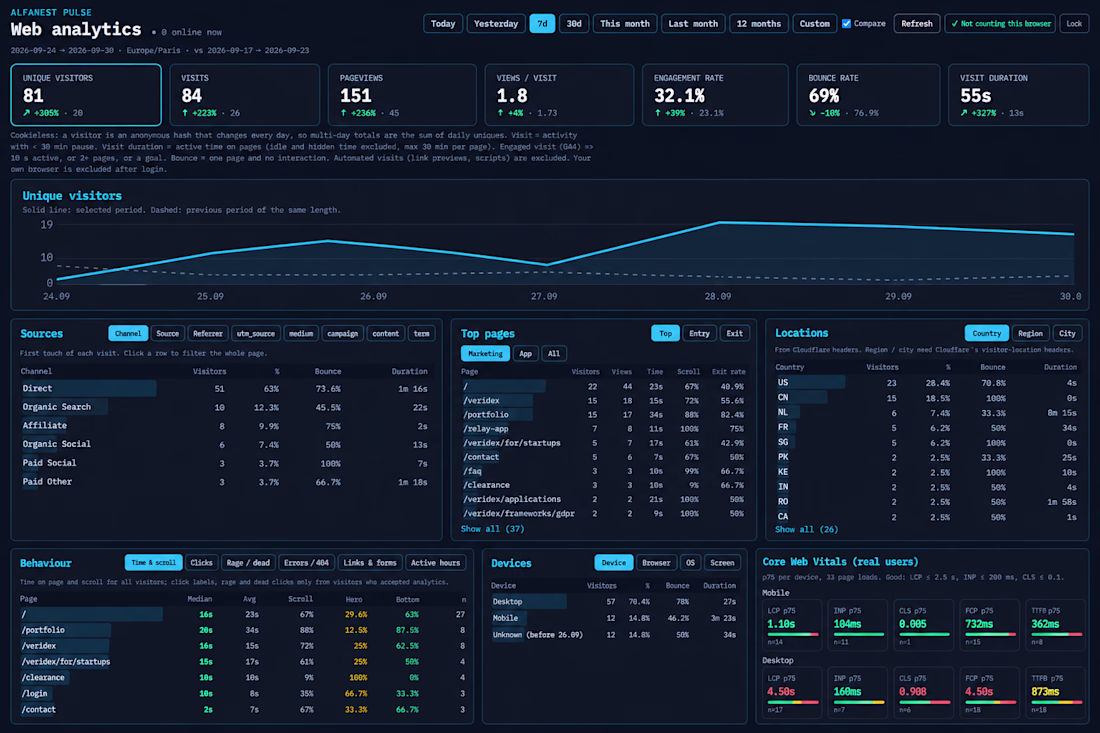Choose the 30d time range
The height and width of the screenshot is (733, 1100).
pos(574,24)
